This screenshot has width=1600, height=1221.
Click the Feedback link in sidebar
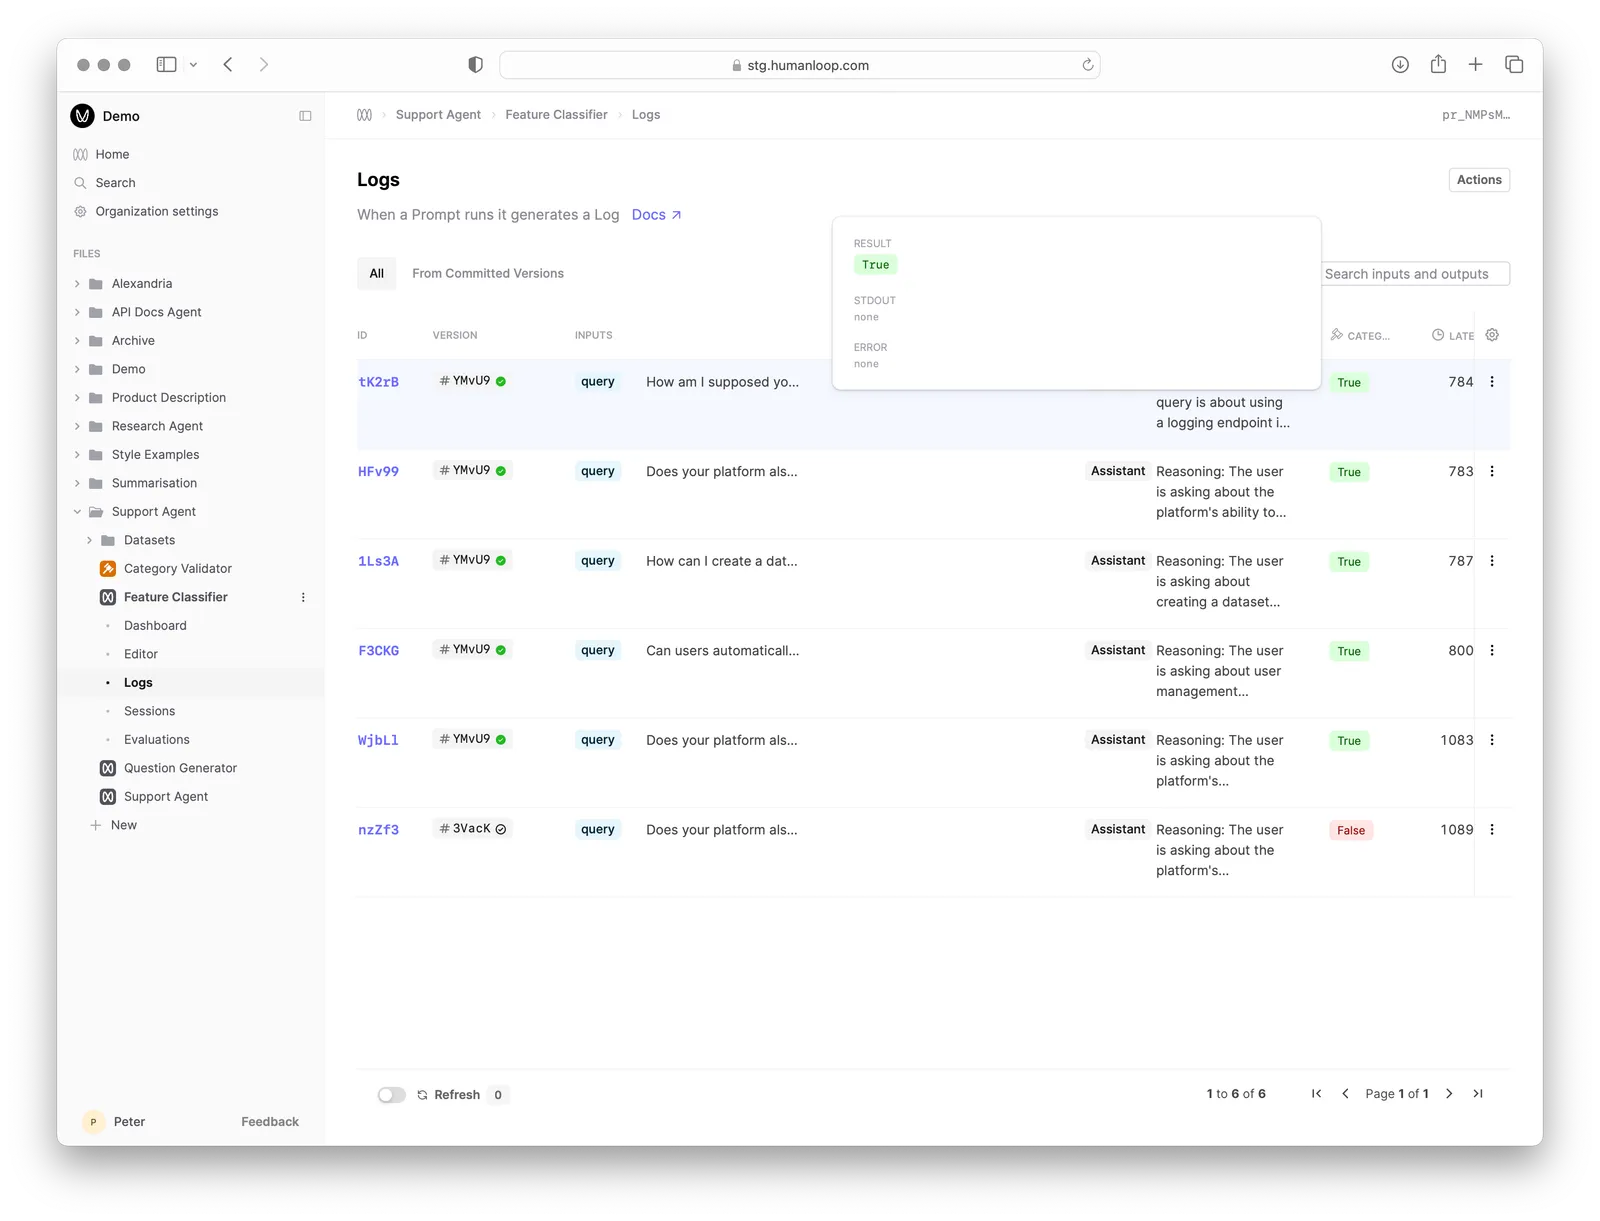(x=270, y=1122)
